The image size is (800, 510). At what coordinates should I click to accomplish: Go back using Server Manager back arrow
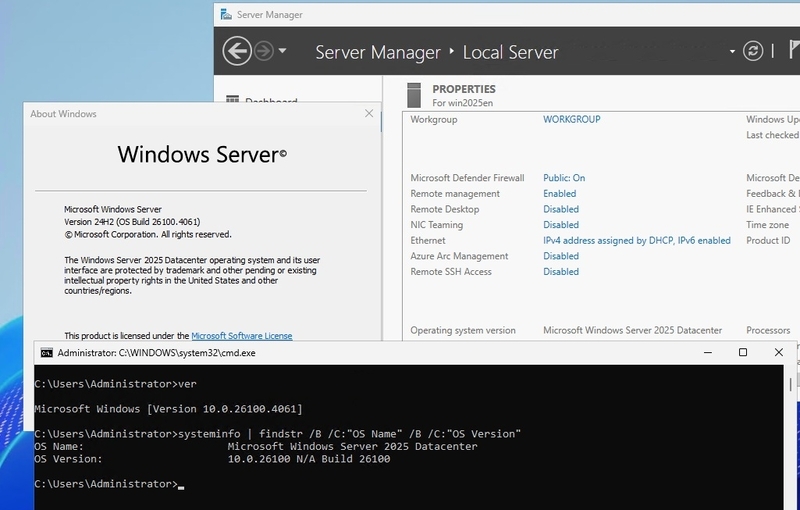[x=237, y=51]
